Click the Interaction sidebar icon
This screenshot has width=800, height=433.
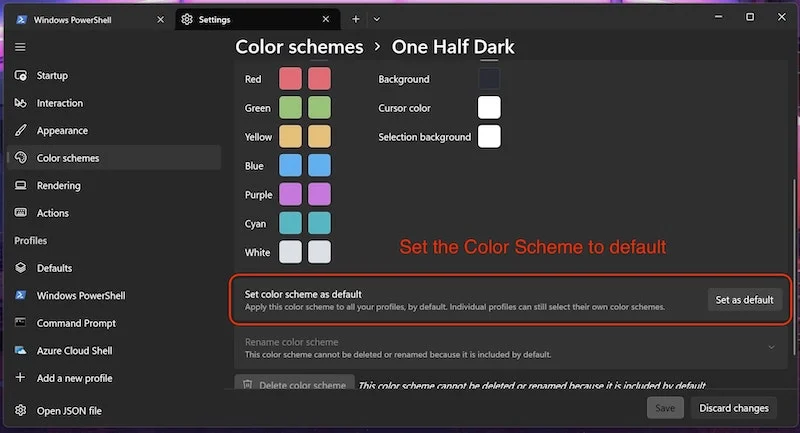point(20,103)
